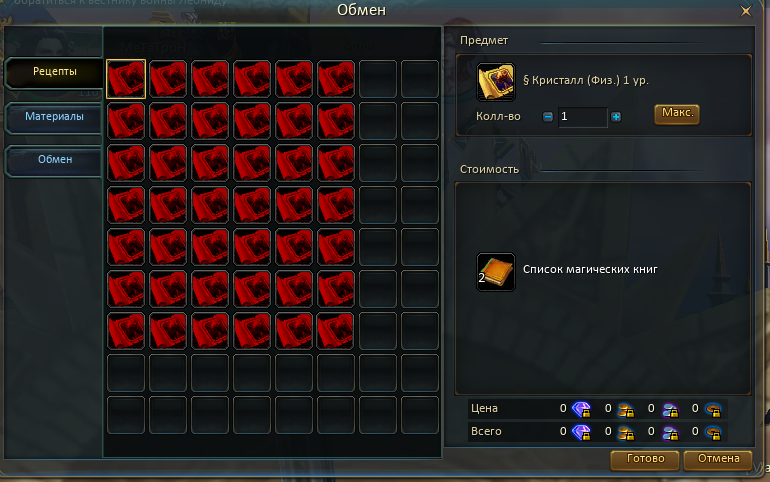Open the Рецепты tab
Screen dimensions: 770x482
(54, 72)
